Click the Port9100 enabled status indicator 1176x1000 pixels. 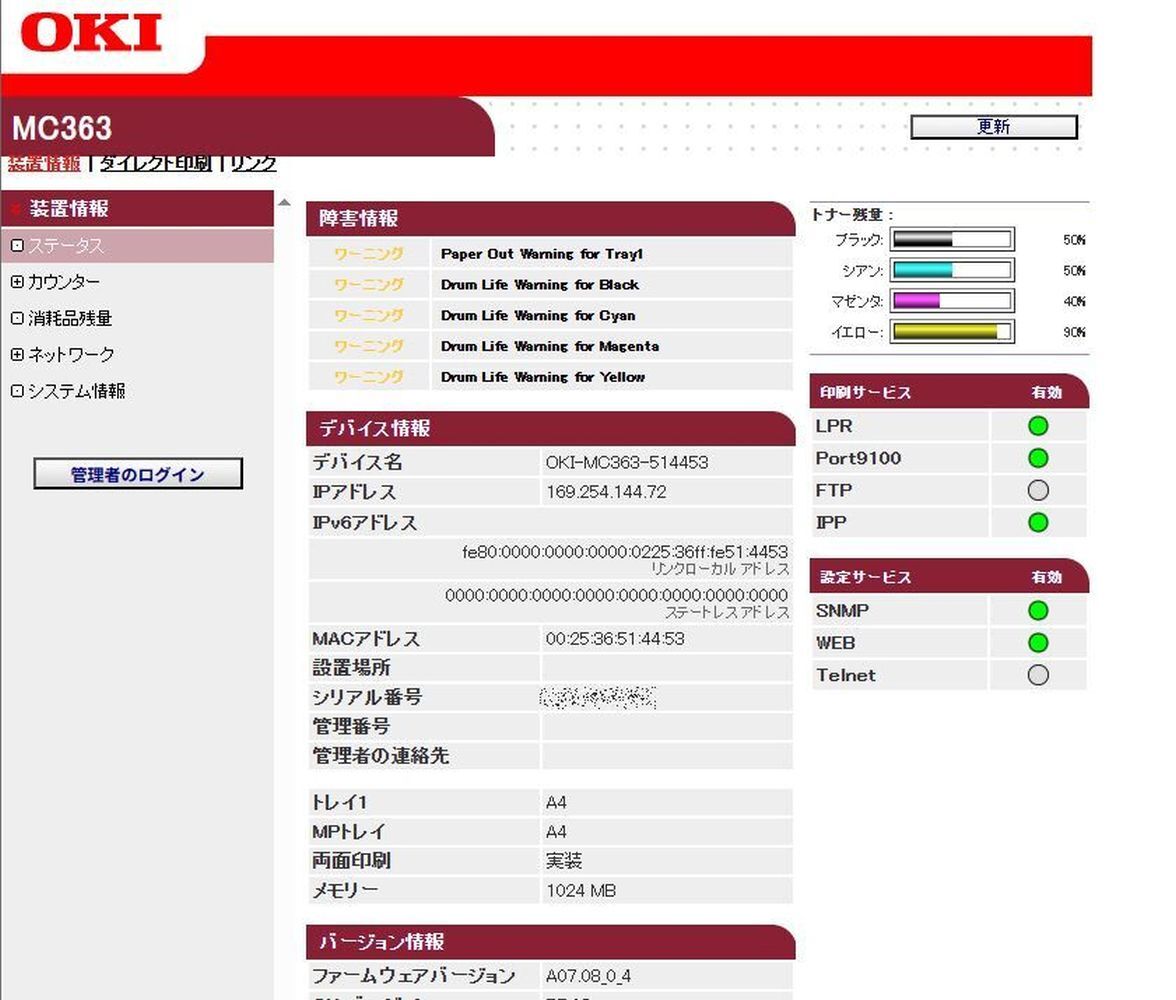point(1037,458)
